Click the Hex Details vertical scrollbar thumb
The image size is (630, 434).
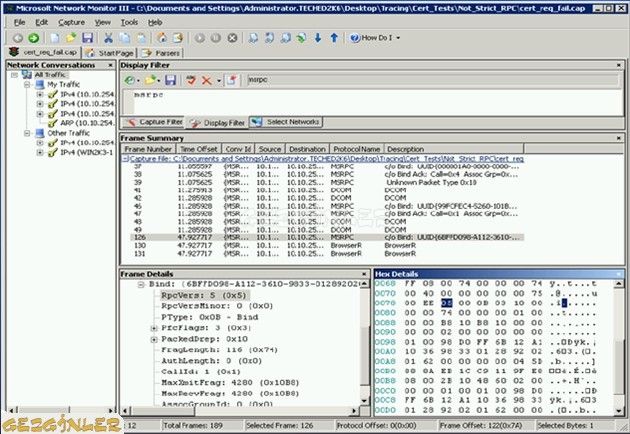[618, 368]
